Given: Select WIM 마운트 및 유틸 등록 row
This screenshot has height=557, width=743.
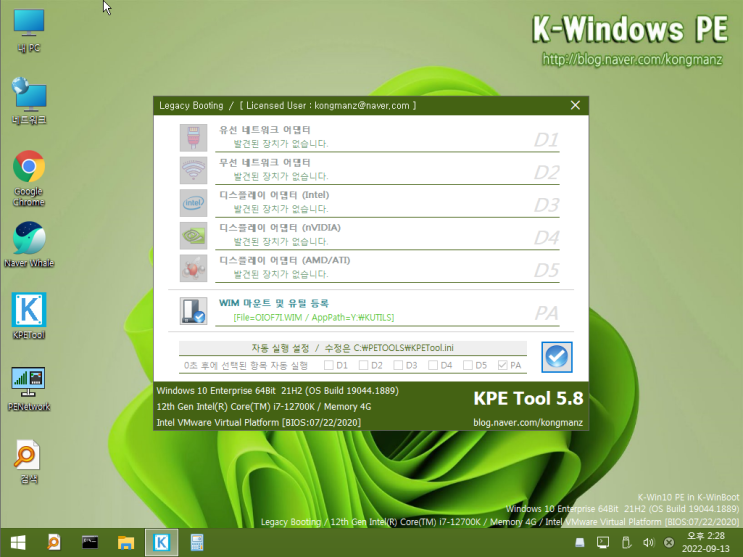Looking at the screenshot, I should click(387, 311).
